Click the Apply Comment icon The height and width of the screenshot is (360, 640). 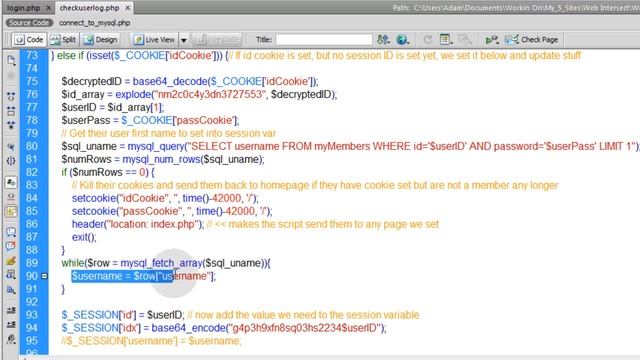click(x=11, y=232)
